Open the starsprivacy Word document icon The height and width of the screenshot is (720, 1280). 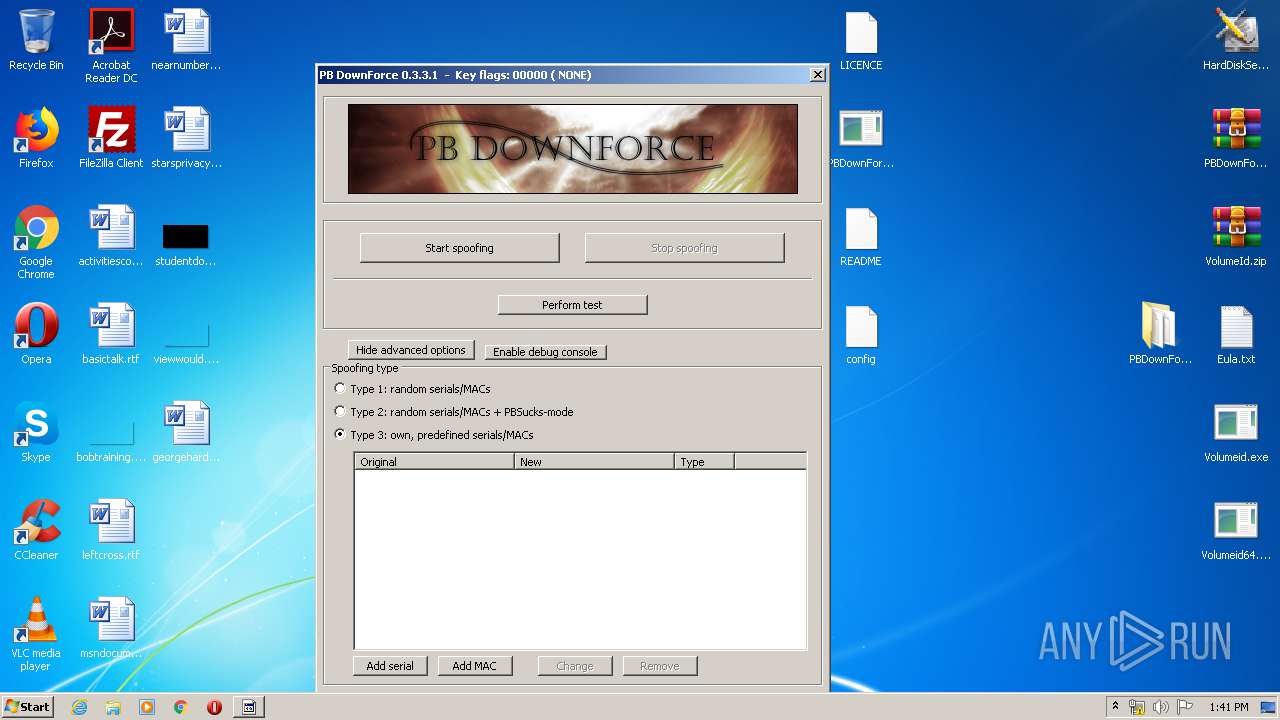point(186,138)
